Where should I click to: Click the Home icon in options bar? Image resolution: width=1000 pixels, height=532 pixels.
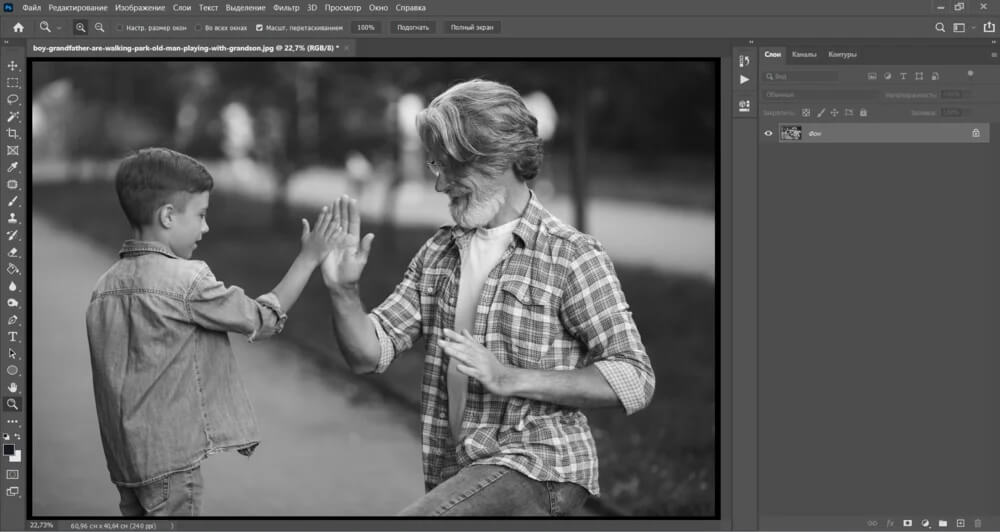point(18,27)
